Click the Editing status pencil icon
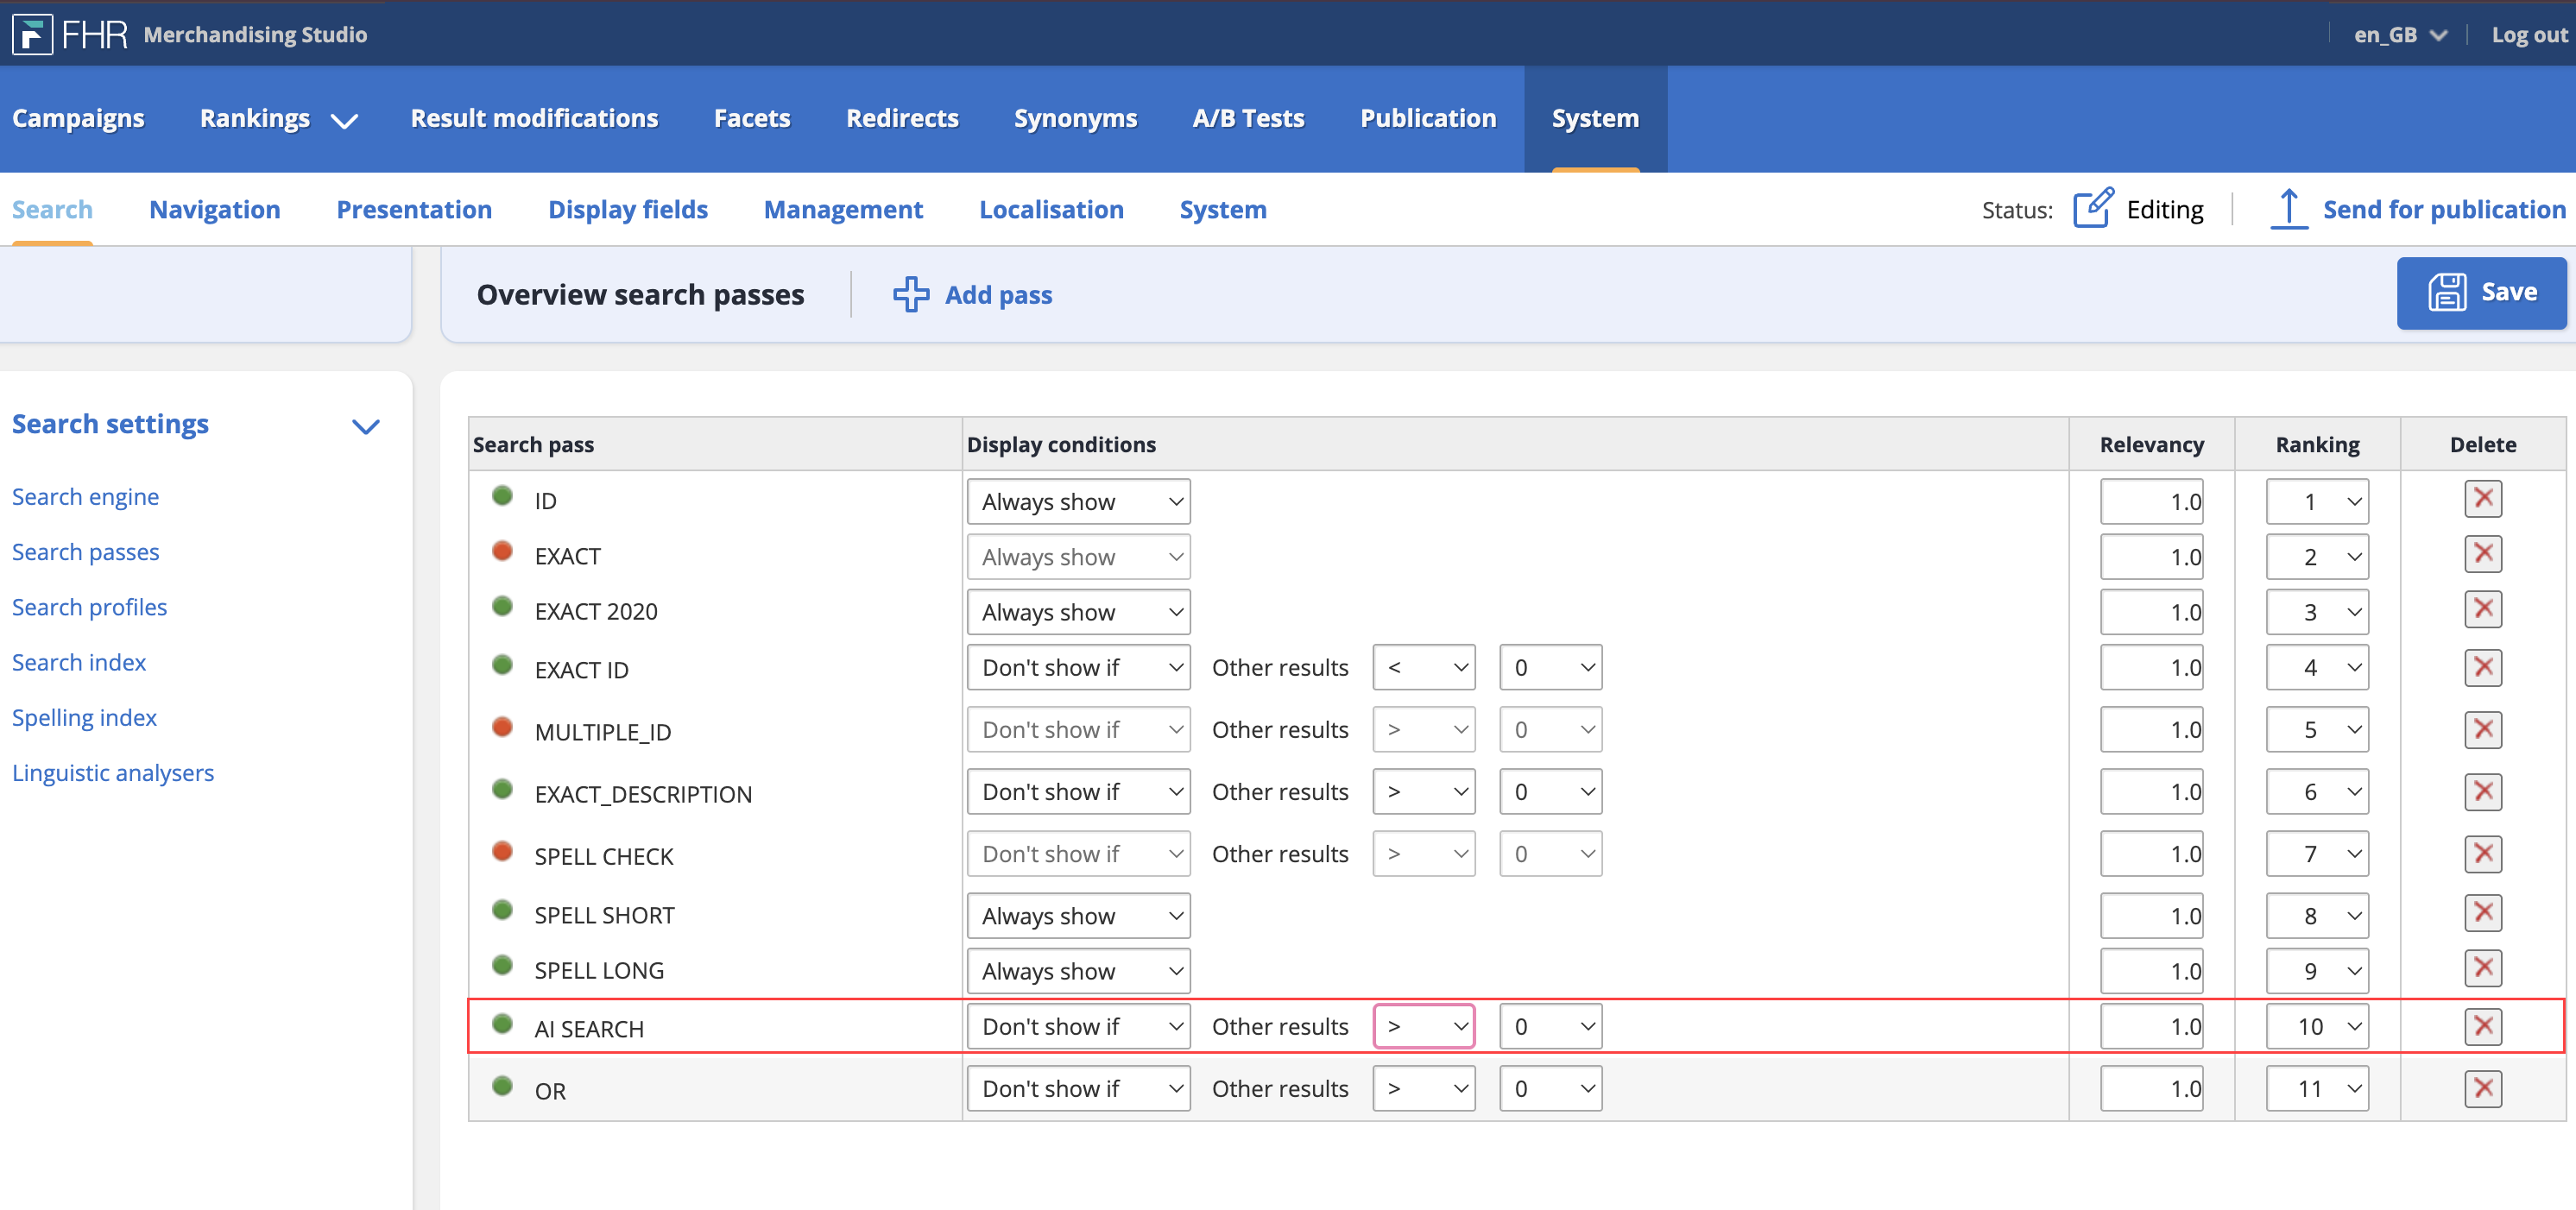 tap(2092, 208)
